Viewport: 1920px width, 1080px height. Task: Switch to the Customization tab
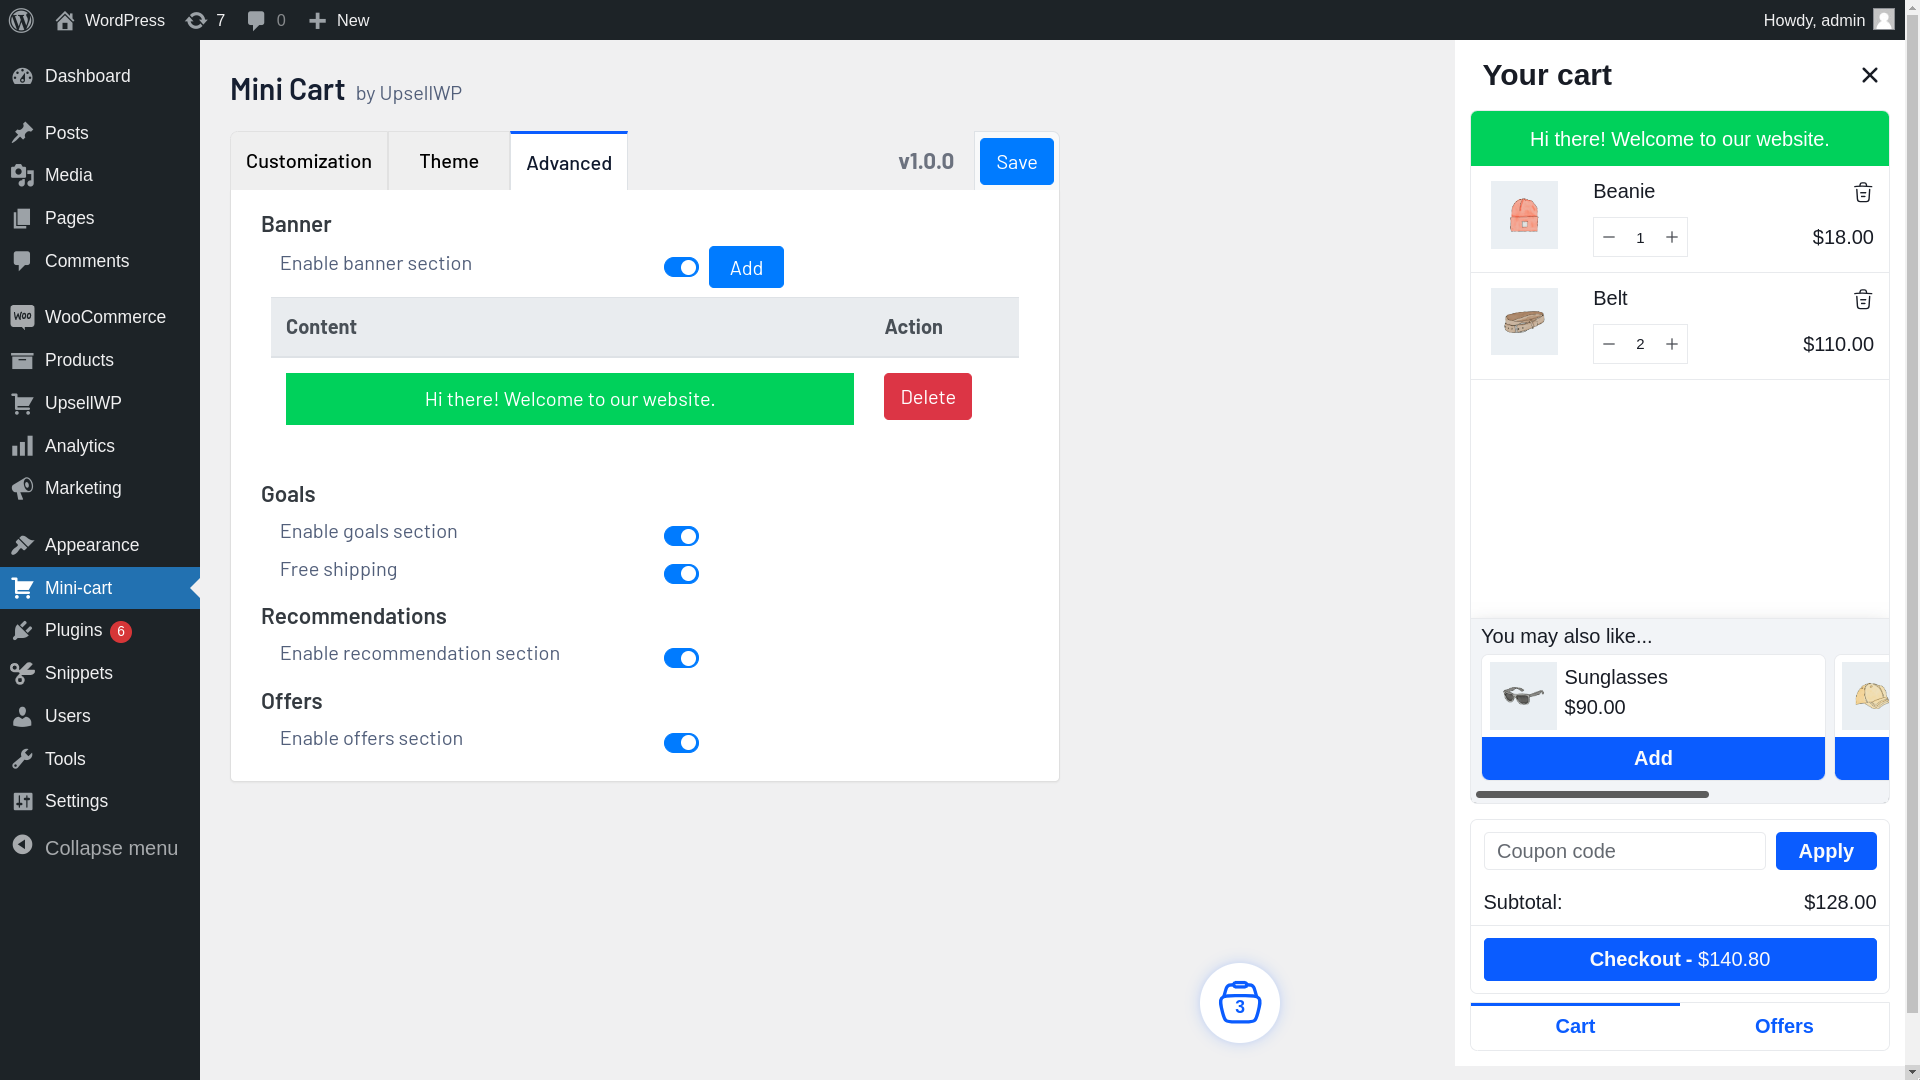coord(309,161)
